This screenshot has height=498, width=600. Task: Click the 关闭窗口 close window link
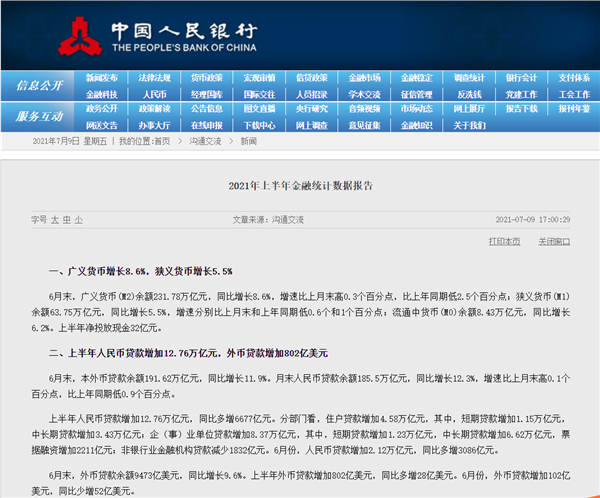554,241
